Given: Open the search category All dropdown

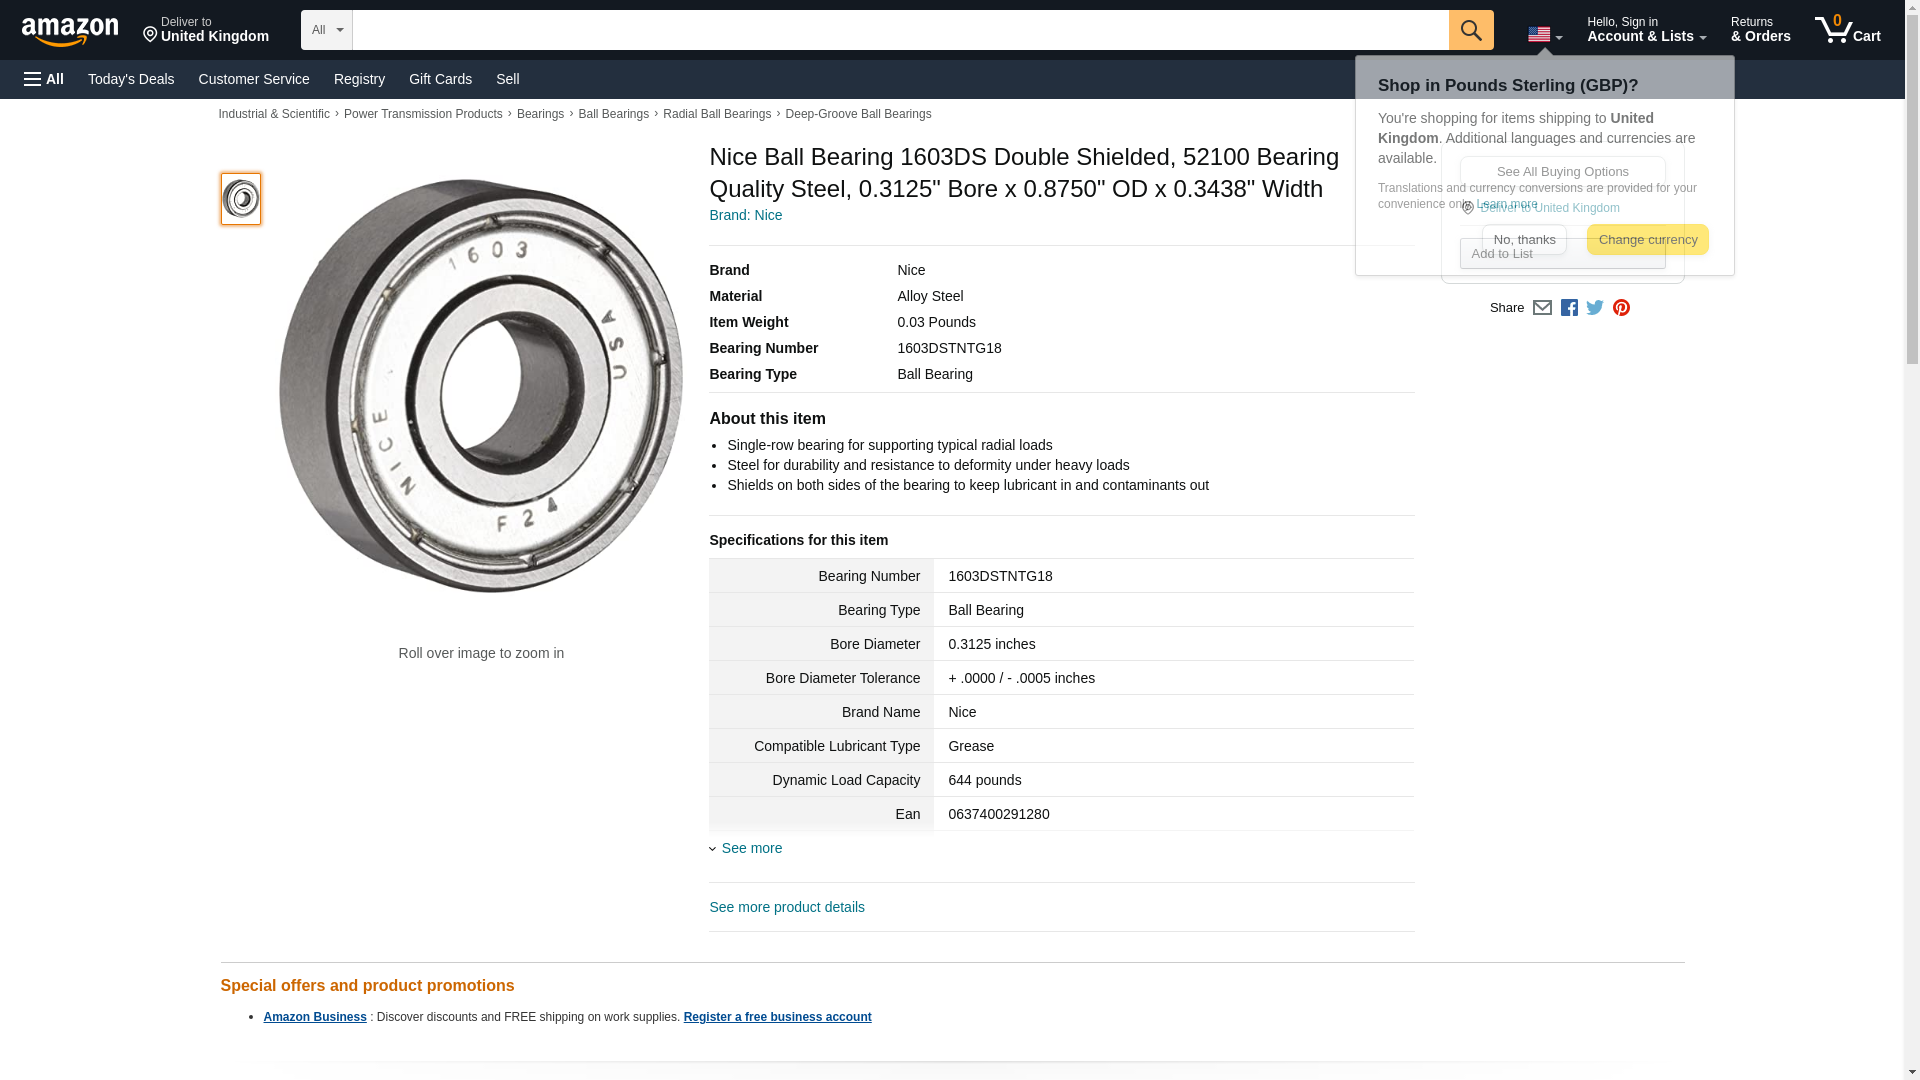Looking at the screenshot, I should pyautogui.click(x=326, y=30).
